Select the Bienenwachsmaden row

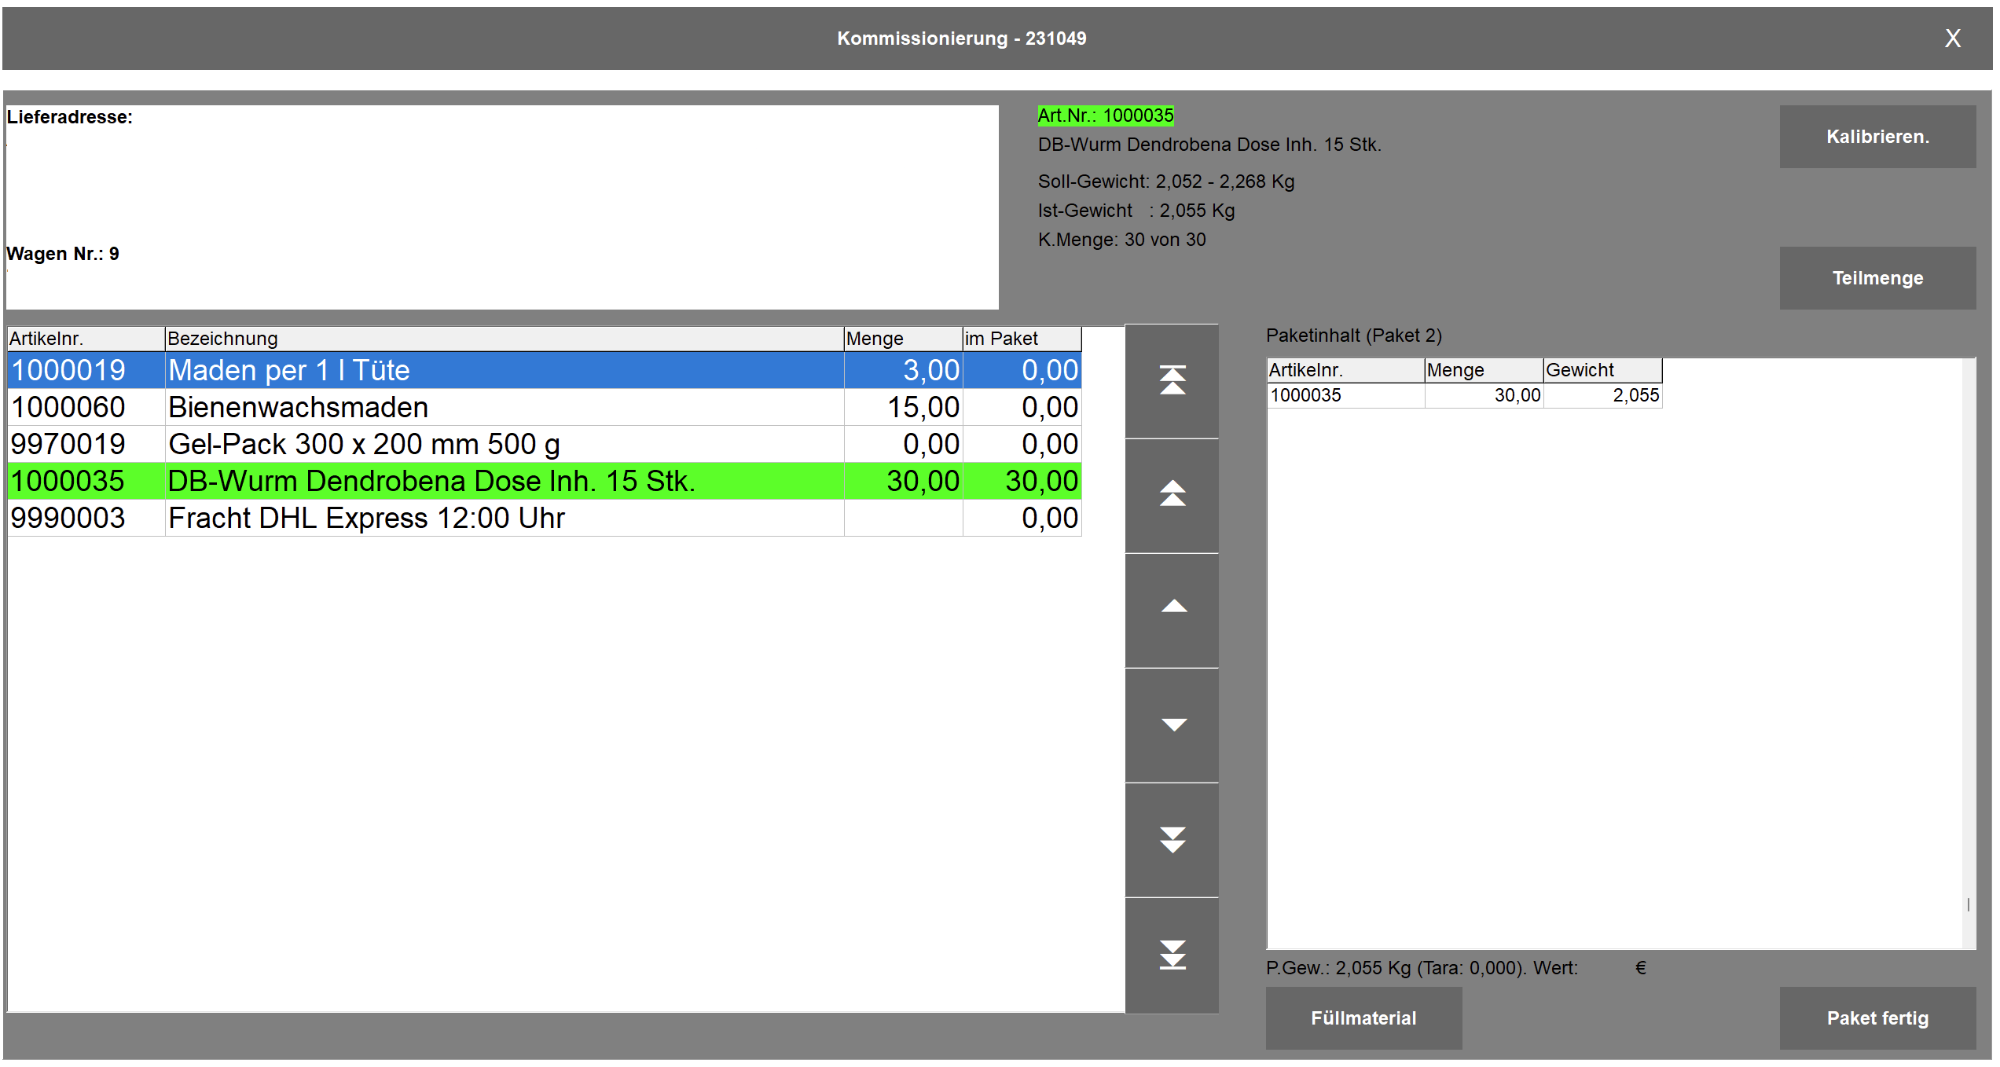pyautogui.click(x=544, y=407)
